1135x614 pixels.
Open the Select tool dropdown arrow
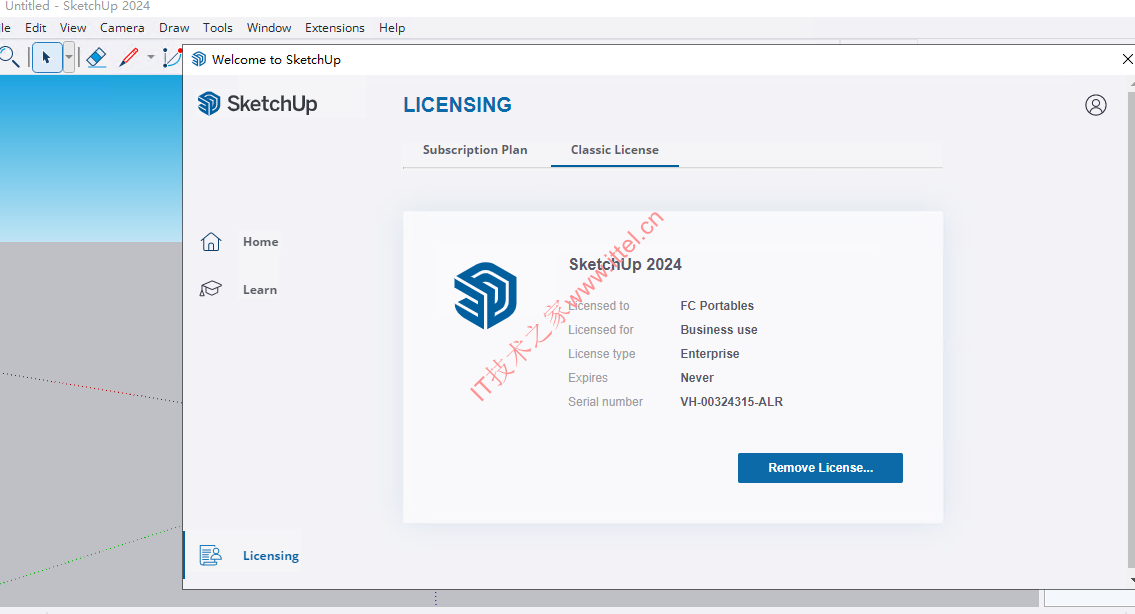coord(69,58)
